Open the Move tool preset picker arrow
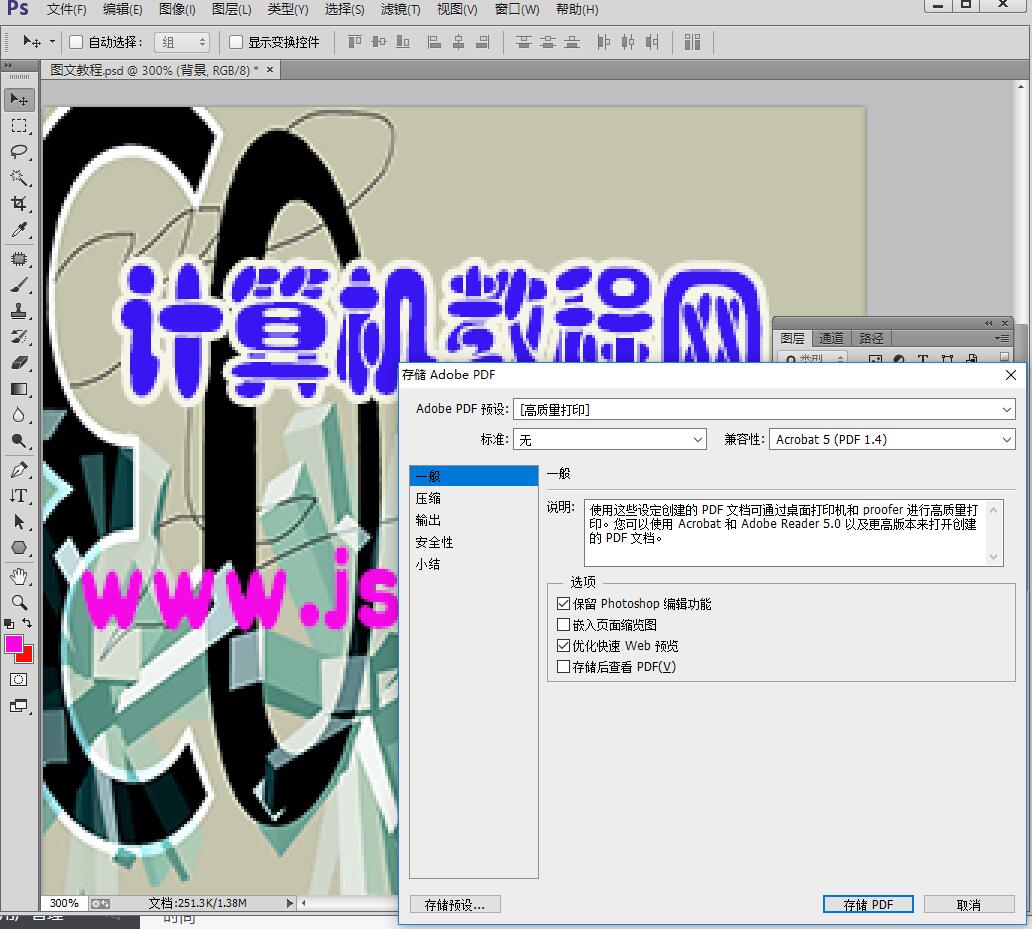 pyautogui.click(x=53, y=42)
